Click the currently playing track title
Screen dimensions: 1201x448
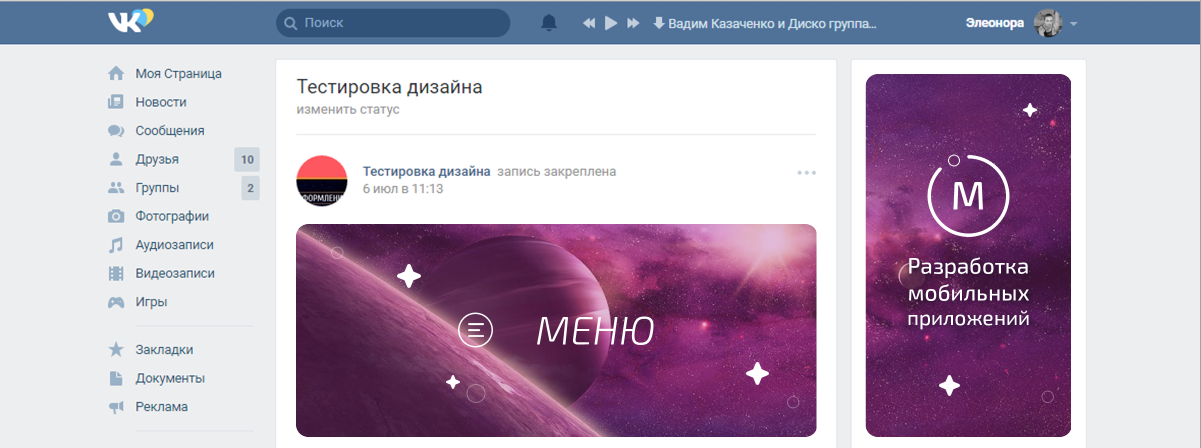(772, 23)
